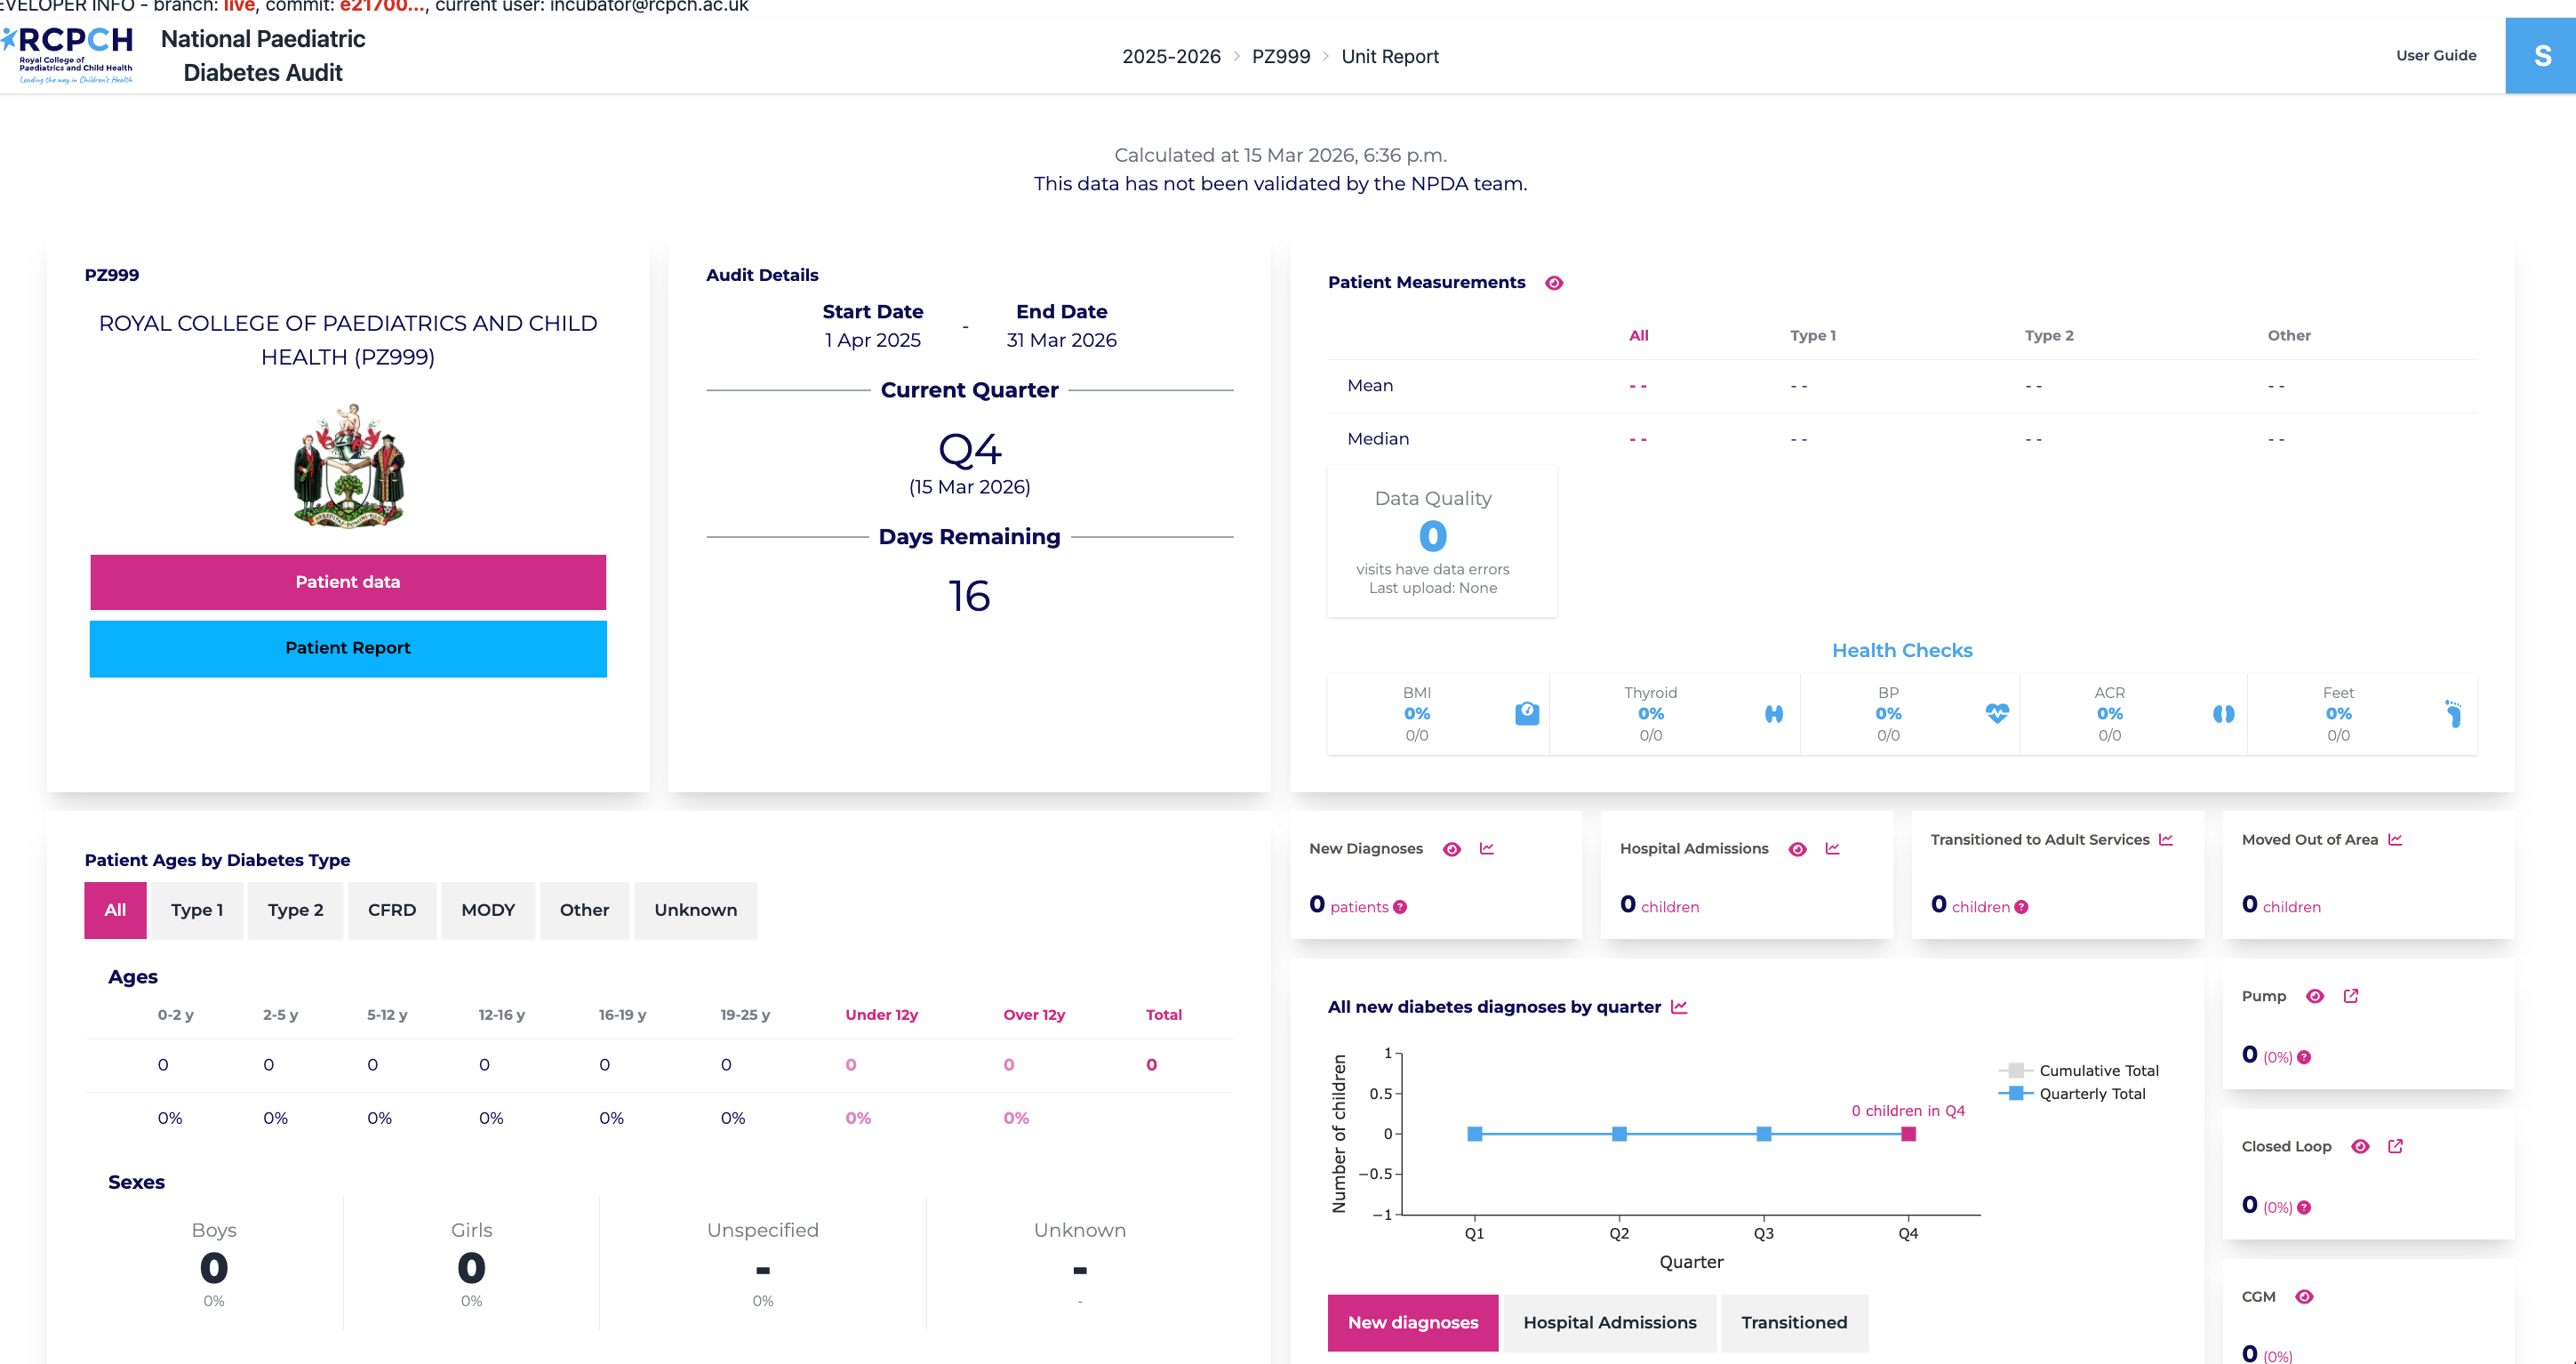
Task: Select the Type 1 diabetes tab
Action: click(x=196, y=910)
